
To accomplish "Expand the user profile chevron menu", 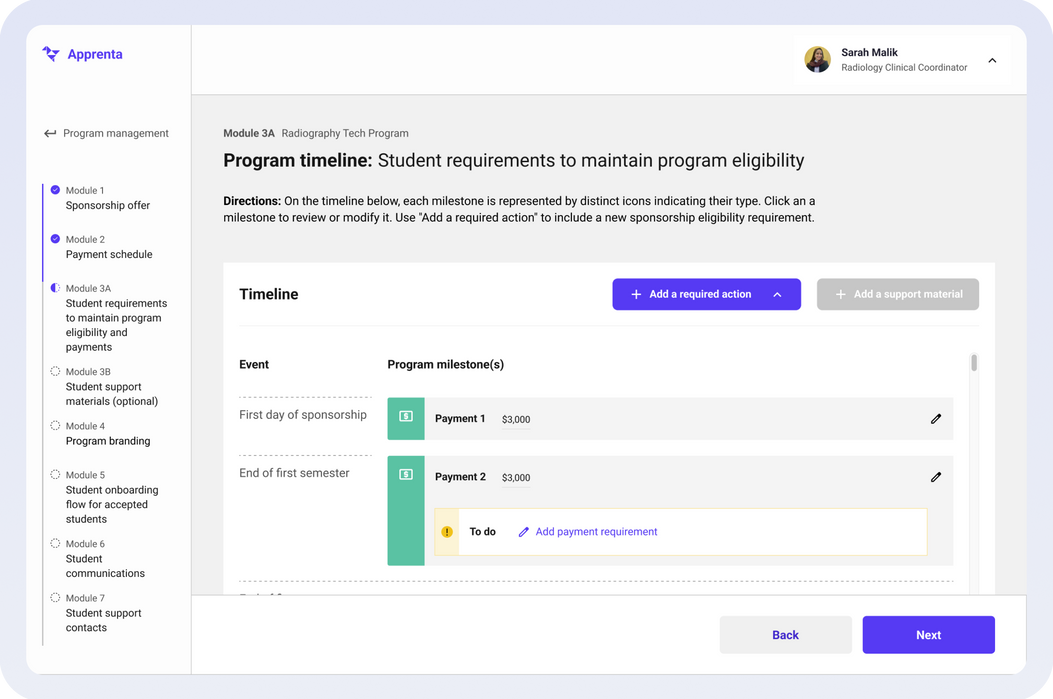I will click(992, 60).
